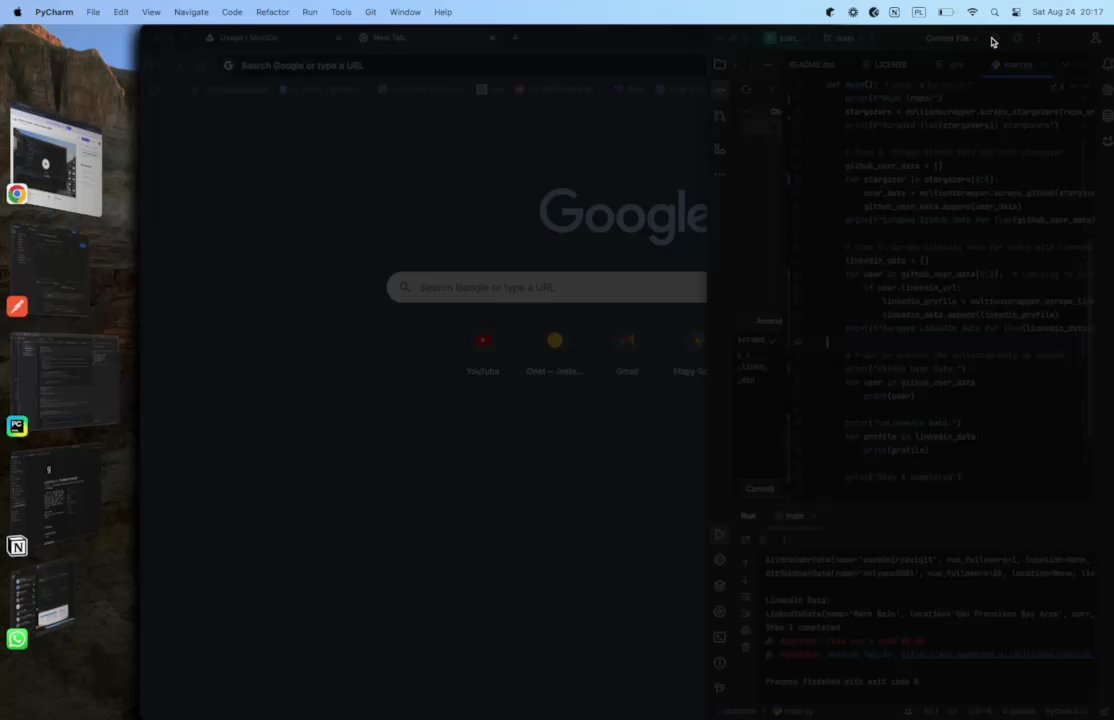
Task: Open the YouTube shortcut tile
Action: [483, 352]
